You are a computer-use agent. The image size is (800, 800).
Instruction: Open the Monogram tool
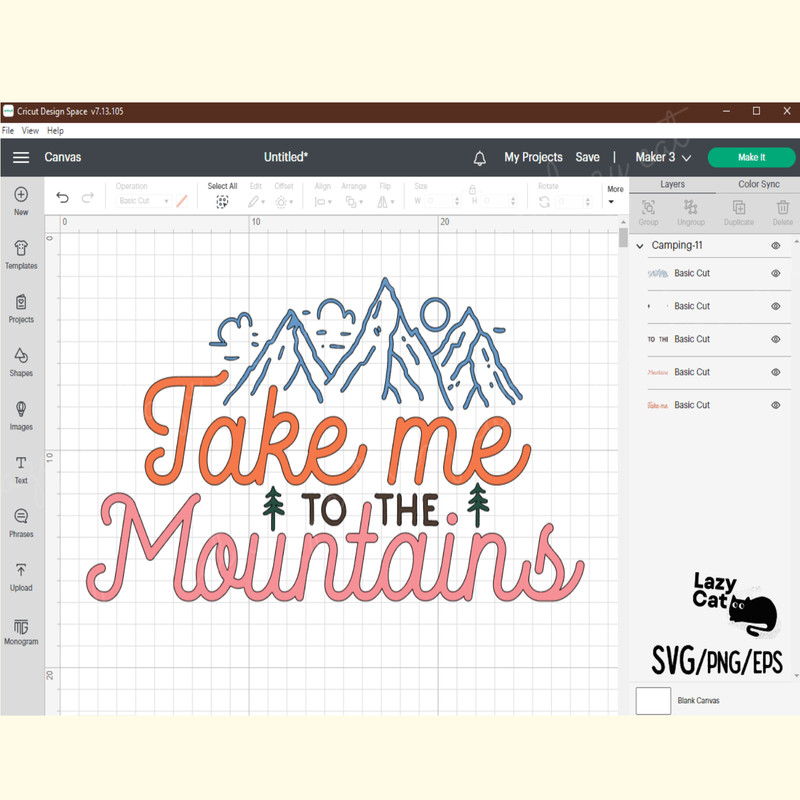coord(21,630)
